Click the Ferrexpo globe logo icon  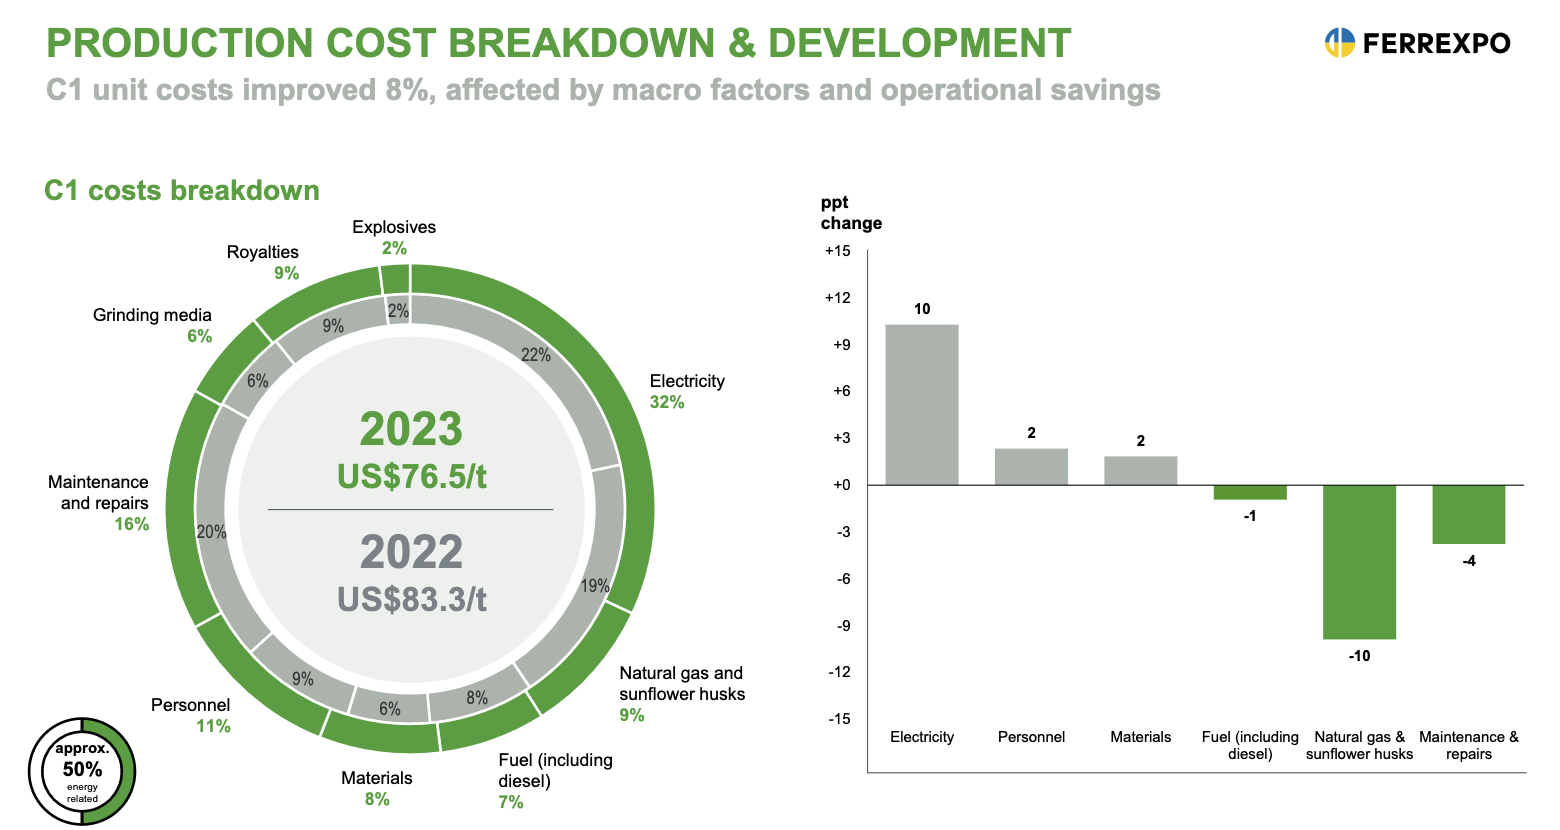click(x=1339, y=43)
